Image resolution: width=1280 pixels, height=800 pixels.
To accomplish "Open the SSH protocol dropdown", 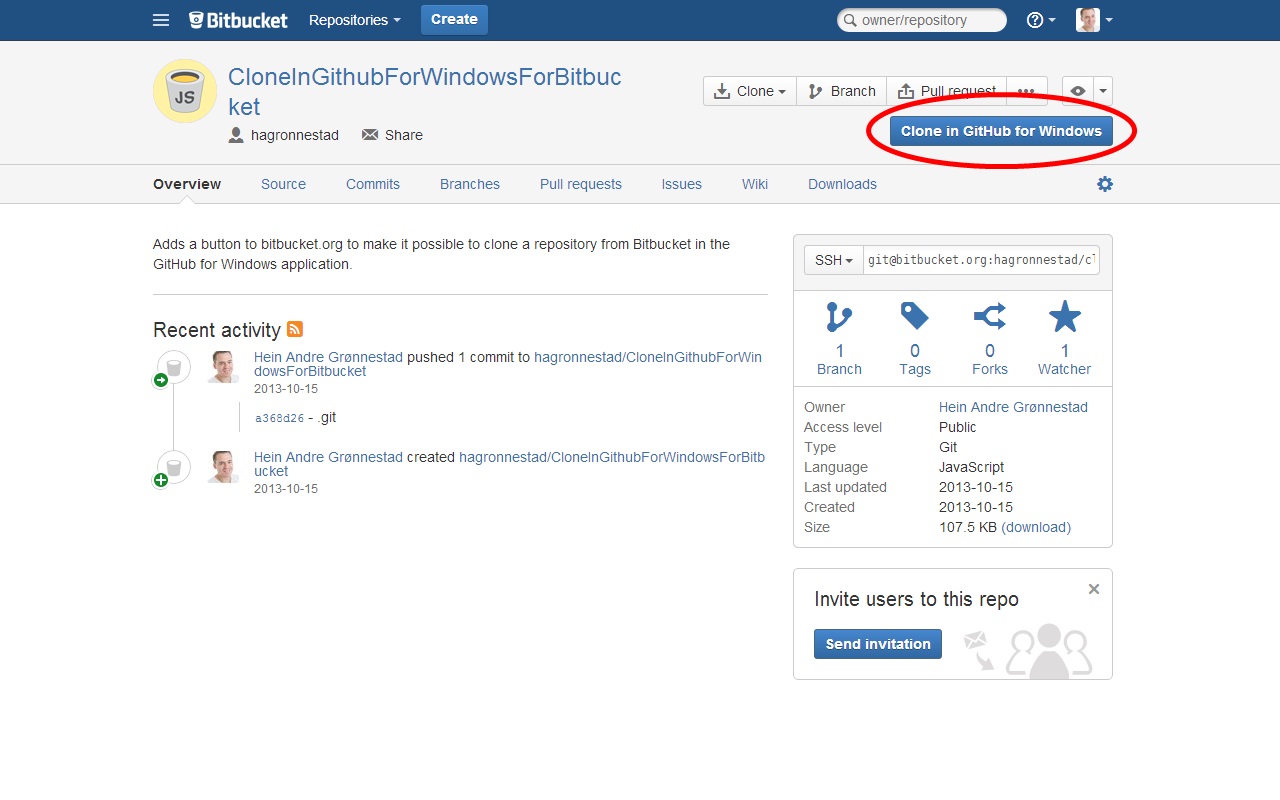I will (834, 260).
